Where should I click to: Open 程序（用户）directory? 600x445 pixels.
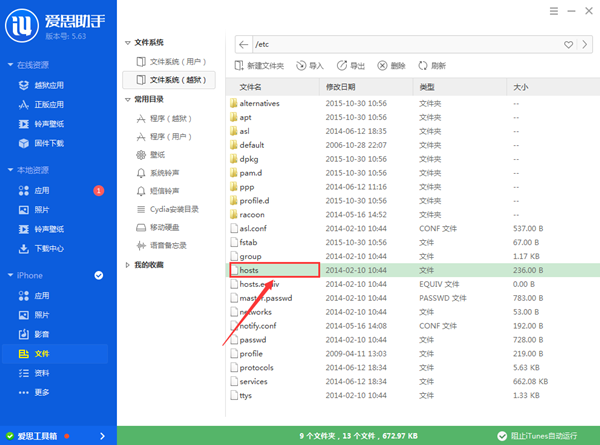coord(164,137)
